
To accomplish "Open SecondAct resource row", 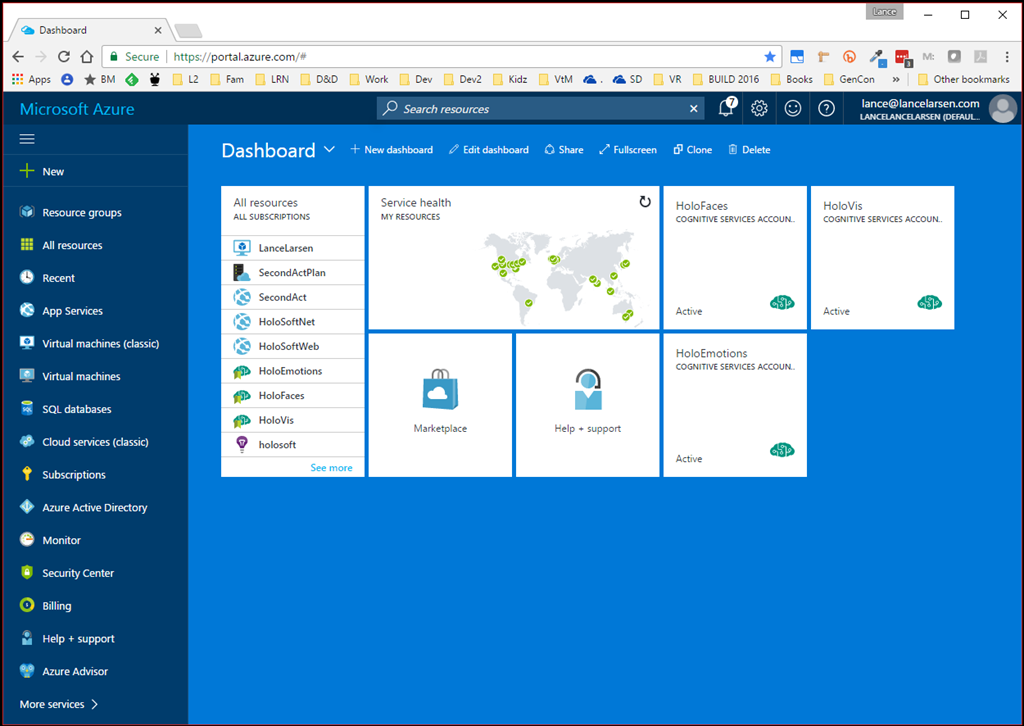I will click(293, 297).
